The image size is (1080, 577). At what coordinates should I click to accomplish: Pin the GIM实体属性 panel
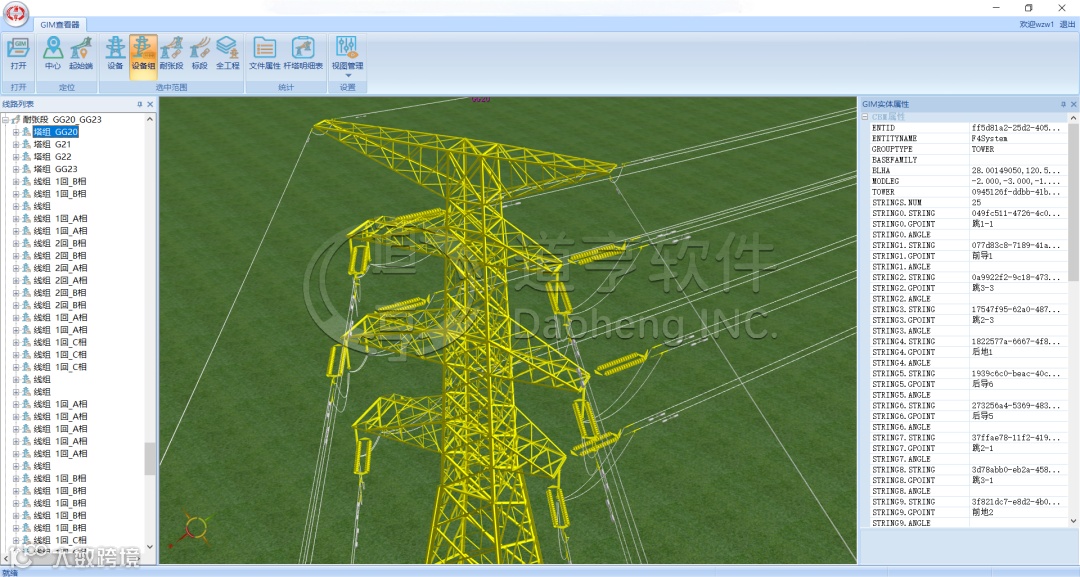(1063, 105)
